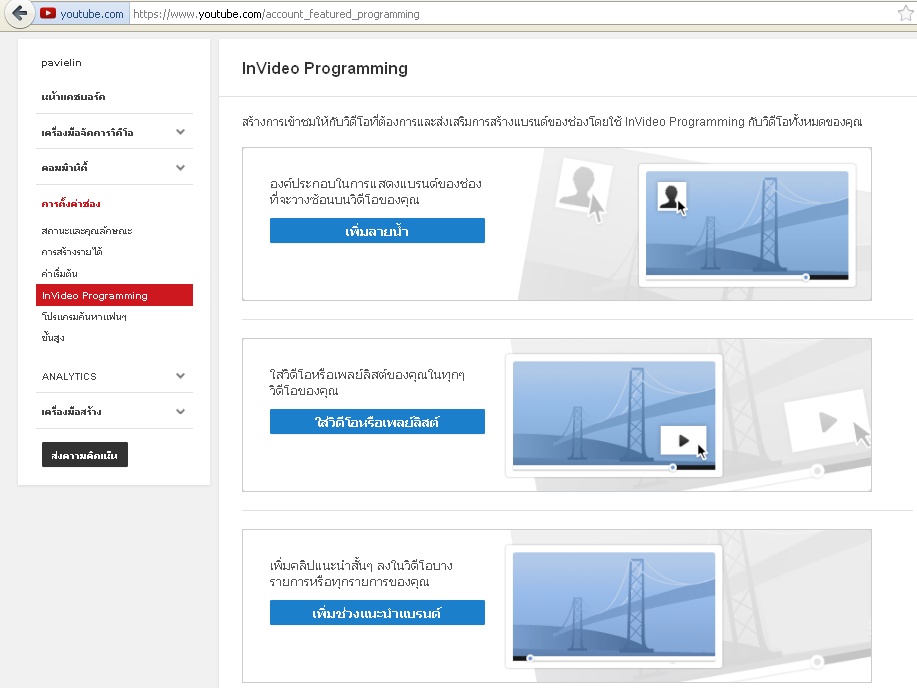The image size is (917, 688).
Task: Click the URL address field
Action: pyautogui.click(x=513, y=13)
